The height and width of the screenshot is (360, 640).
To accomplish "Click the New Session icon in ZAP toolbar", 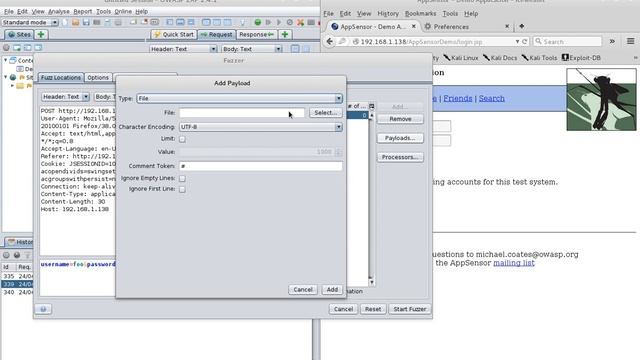I will [65, 22].
